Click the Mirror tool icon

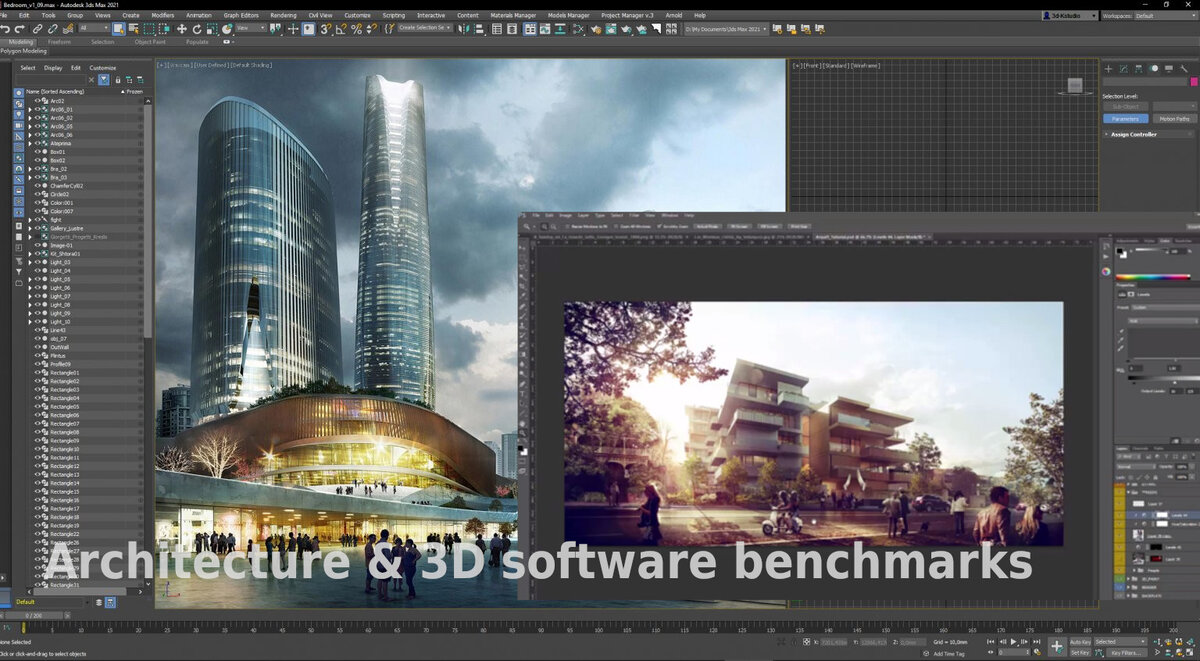pos(464,29)
